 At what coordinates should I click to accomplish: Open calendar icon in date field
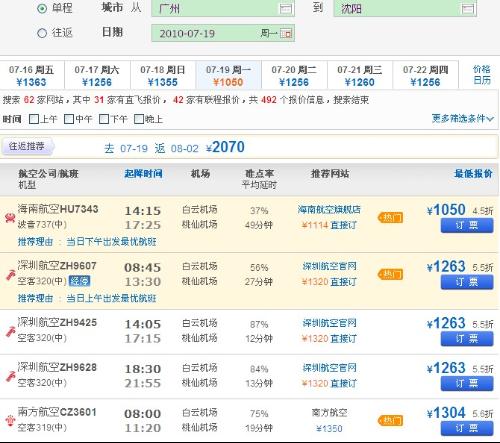[286, 33]
